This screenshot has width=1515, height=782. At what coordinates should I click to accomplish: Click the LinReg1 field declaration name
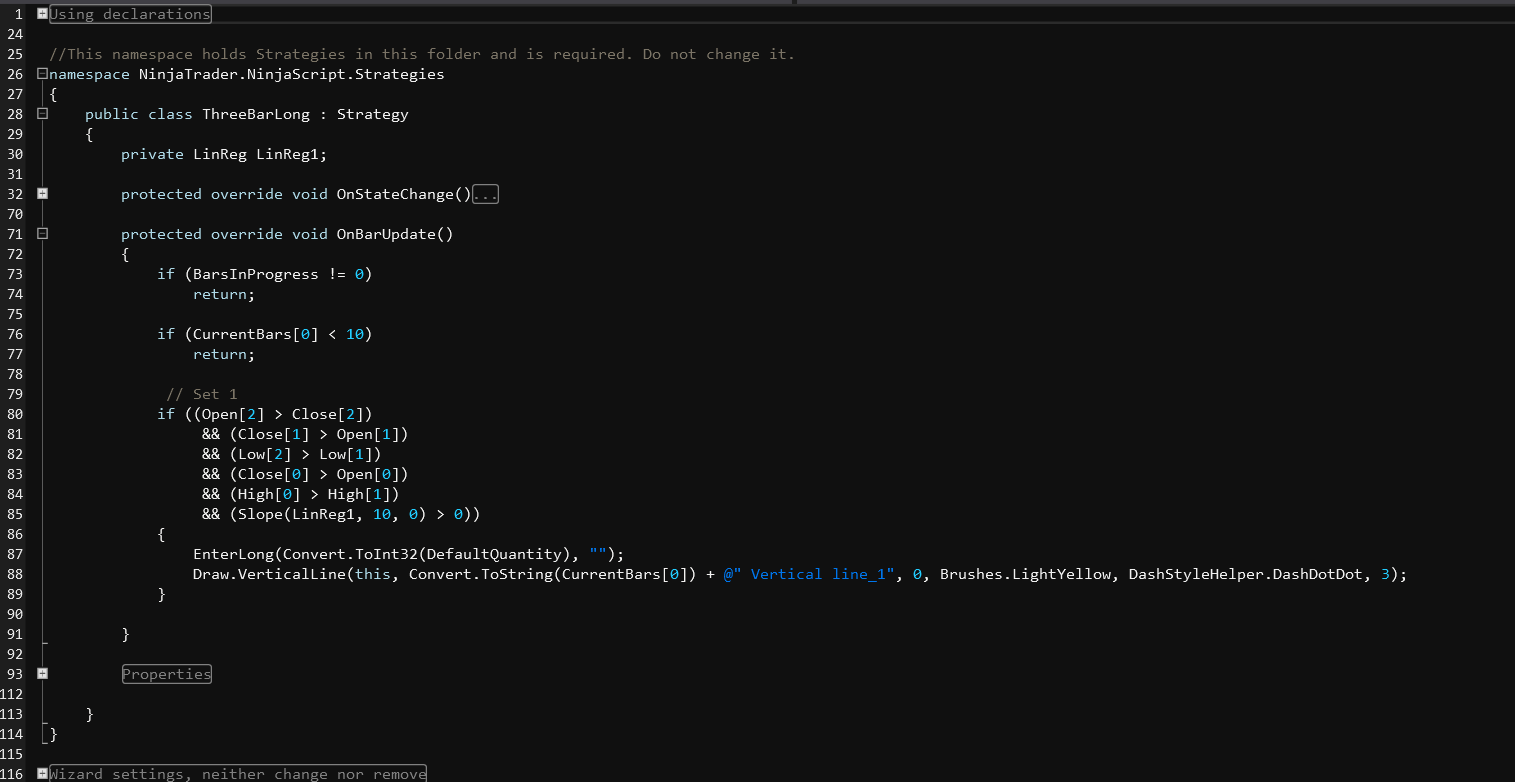(291, 154)
